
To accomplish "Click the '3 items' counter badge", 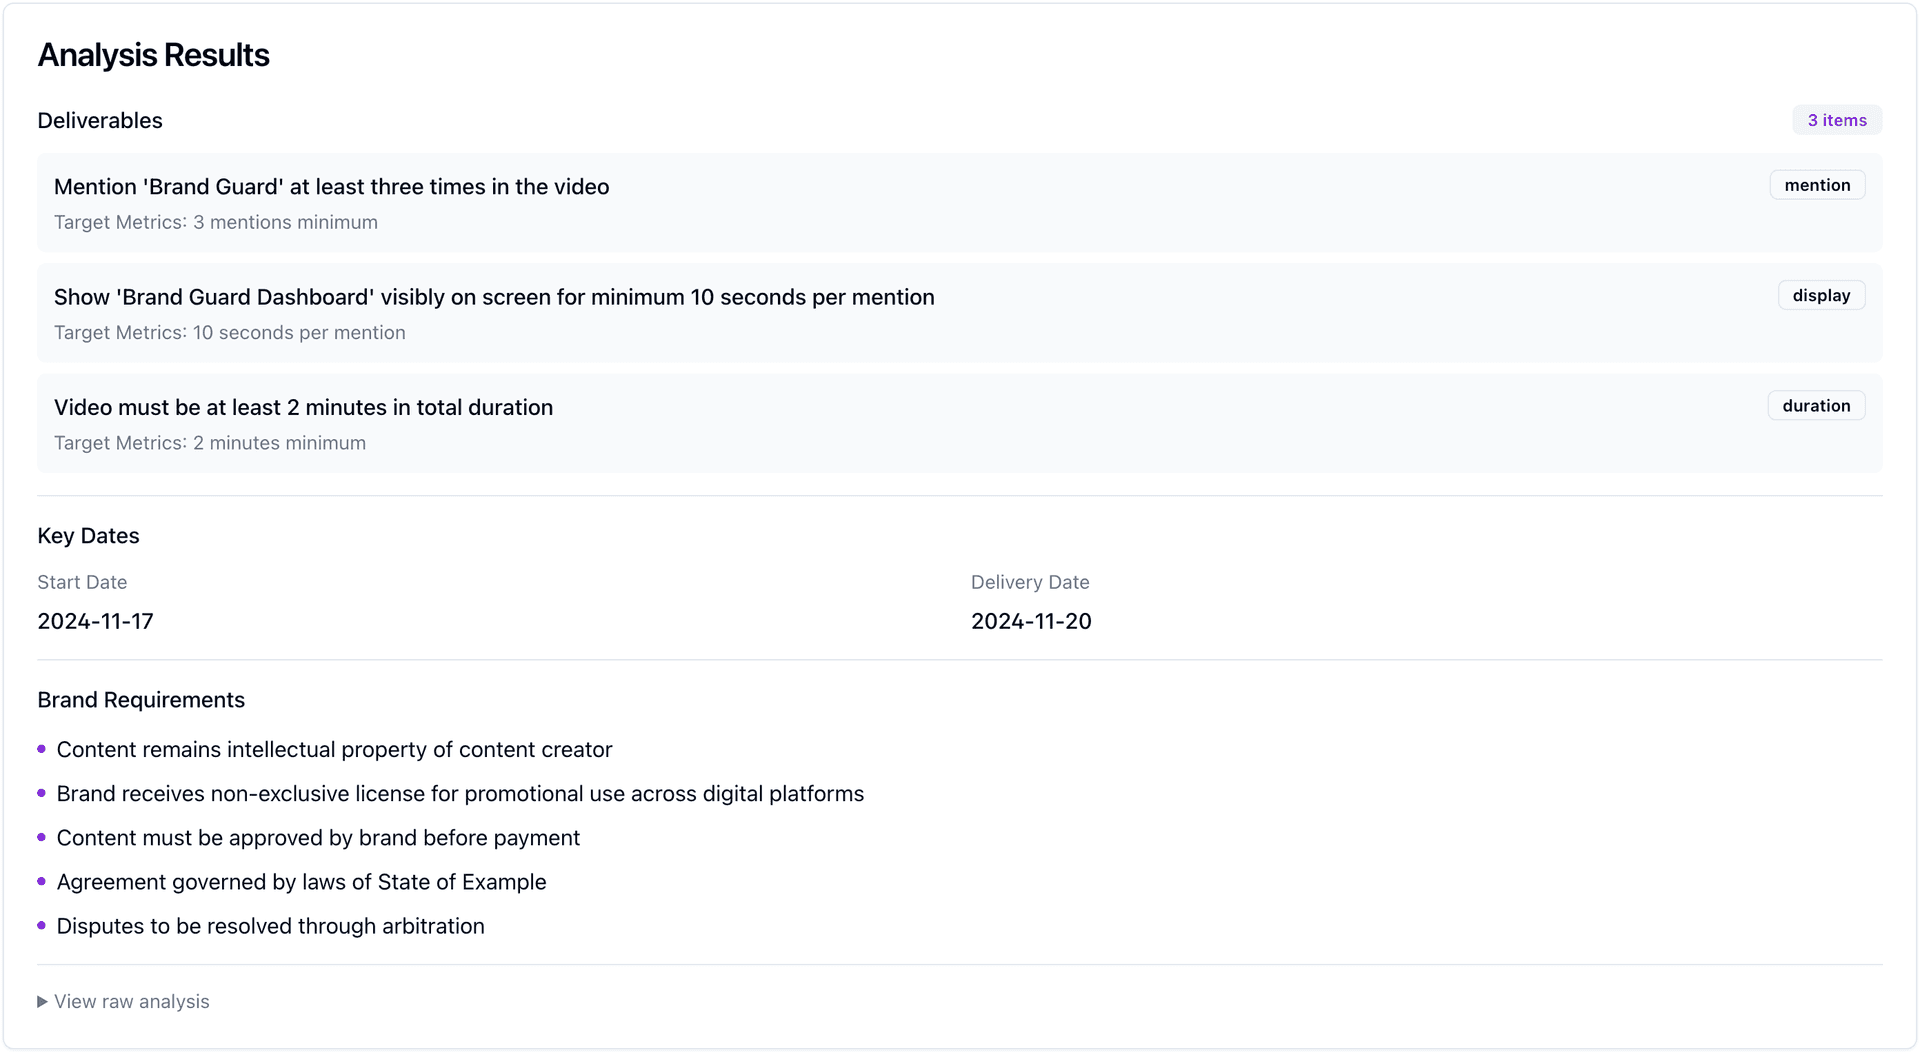I will [1837, 119].
